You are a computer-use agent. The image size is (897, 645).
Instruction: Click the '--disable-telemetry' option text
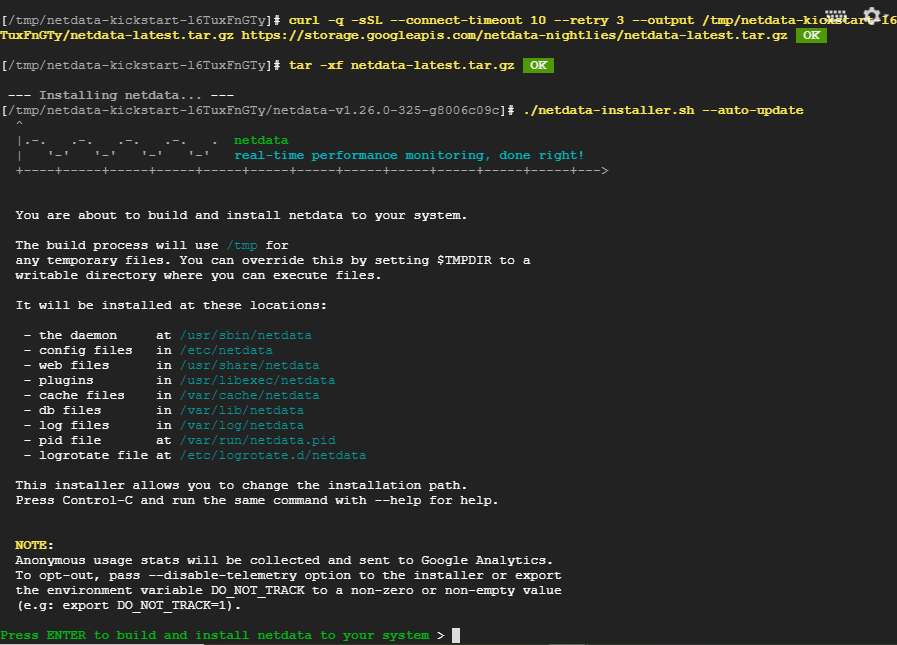pos(223,575)
